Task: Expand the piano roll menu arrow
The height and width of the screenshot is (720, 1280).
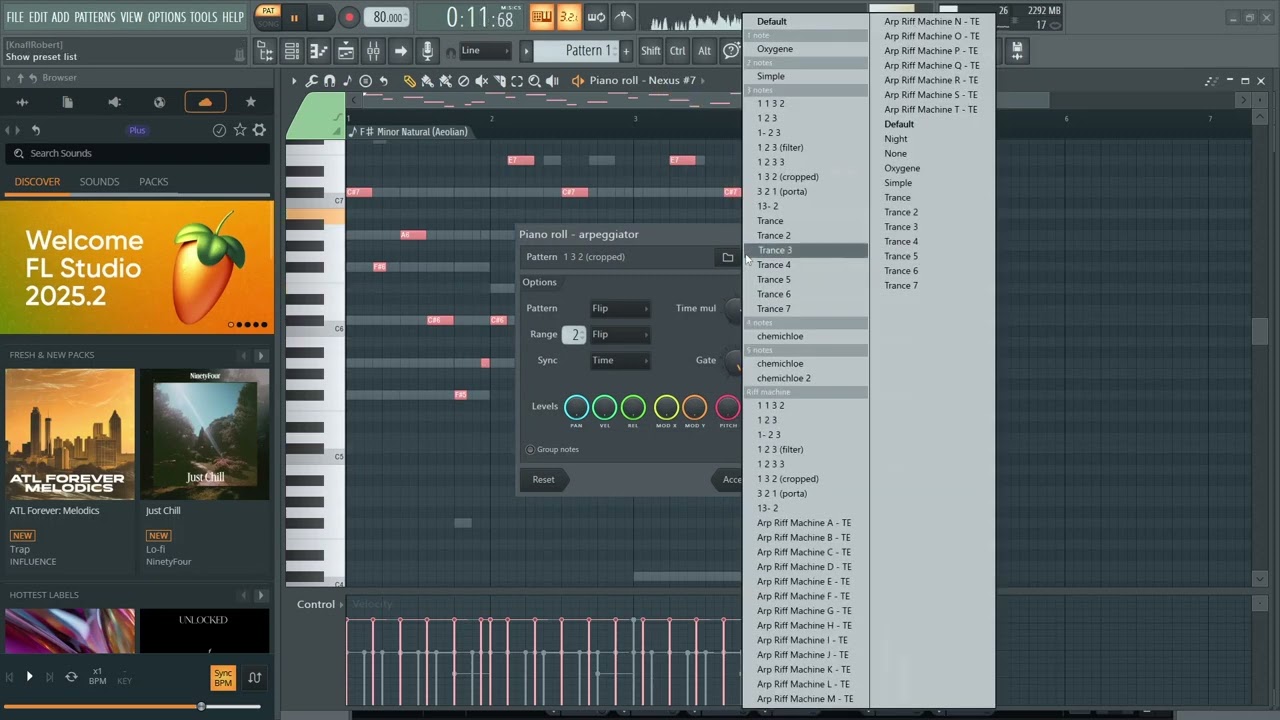Action: pos(293,81)
